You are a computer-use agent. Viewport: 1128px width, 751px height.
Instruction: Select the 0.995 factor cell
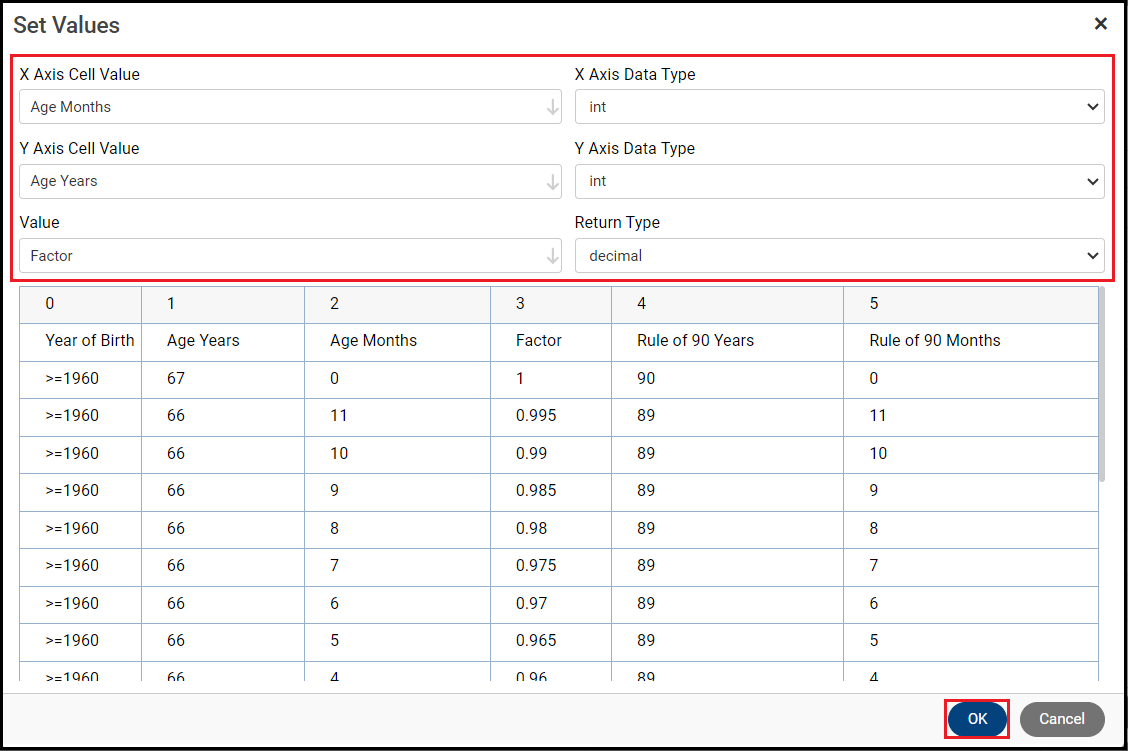coord(536,416)
